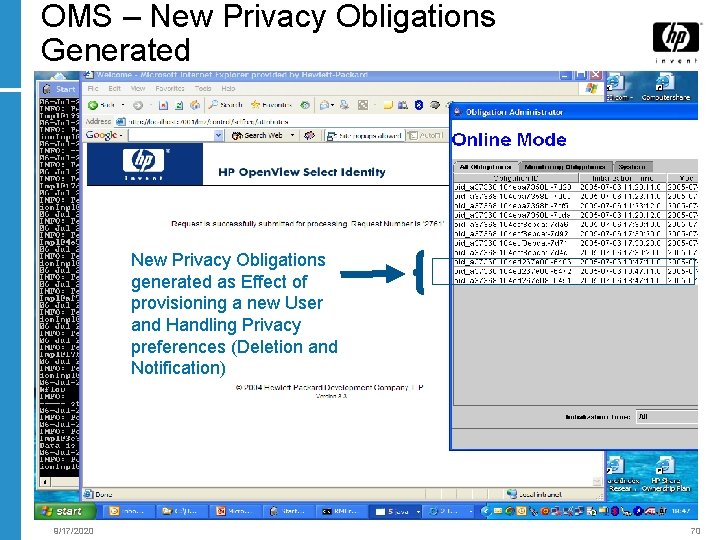This screenshot has height=540, width=720.
Task: Switch to the RMI registry taskbar button
Action: 341,511
